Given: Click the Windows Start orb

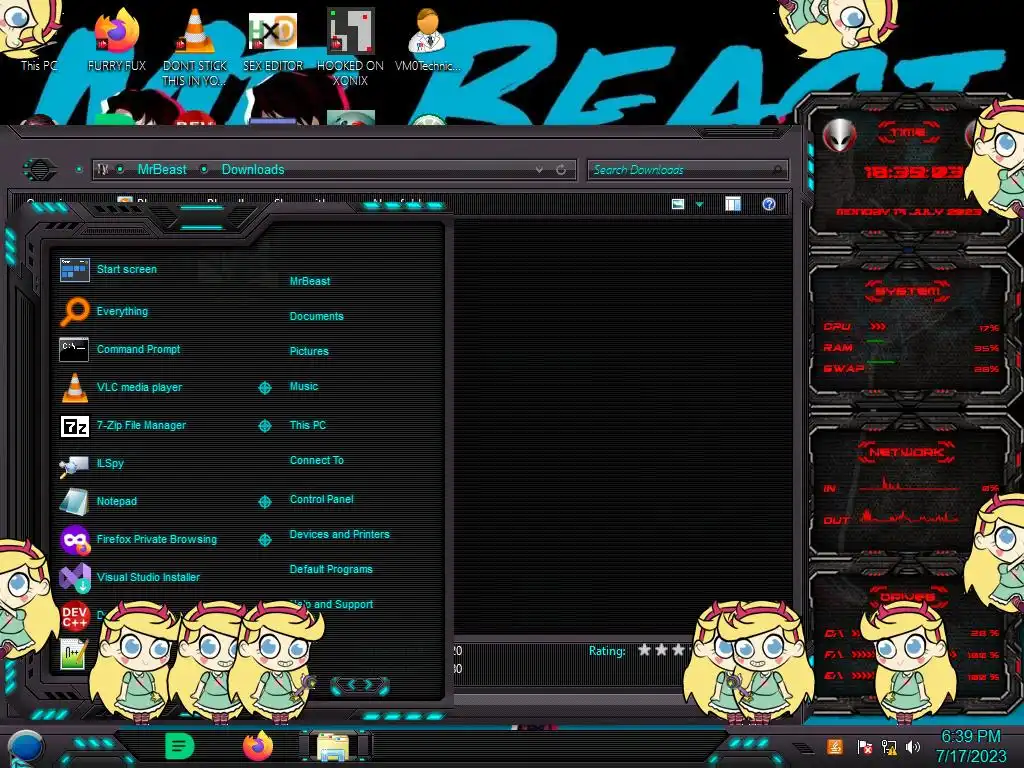Looking at the screenshot, I should click(26, 748).
